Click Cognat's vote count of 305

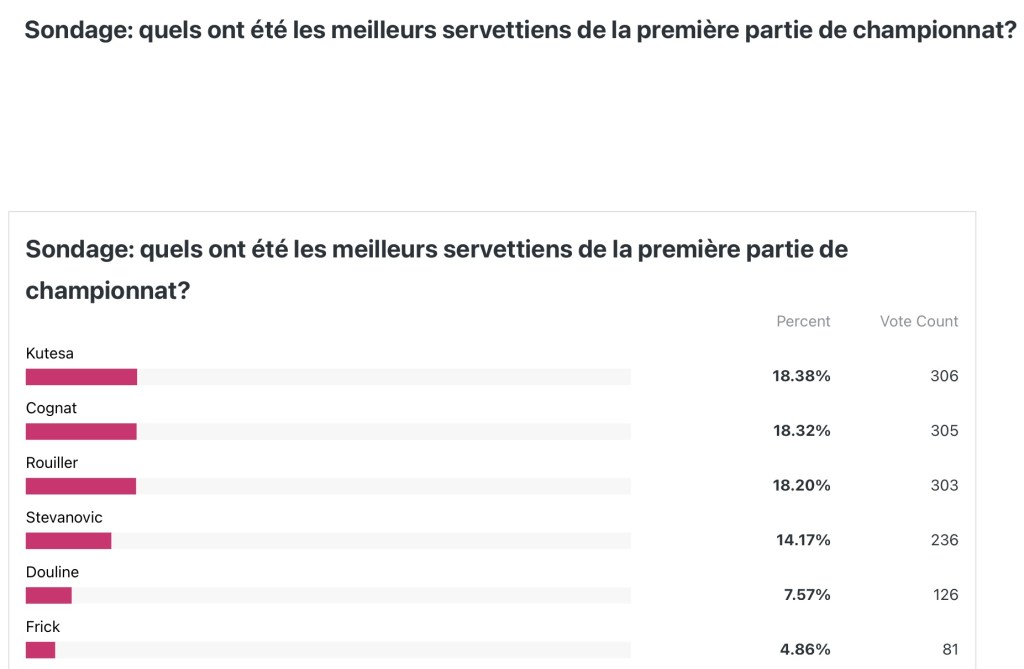click(944, 431)
